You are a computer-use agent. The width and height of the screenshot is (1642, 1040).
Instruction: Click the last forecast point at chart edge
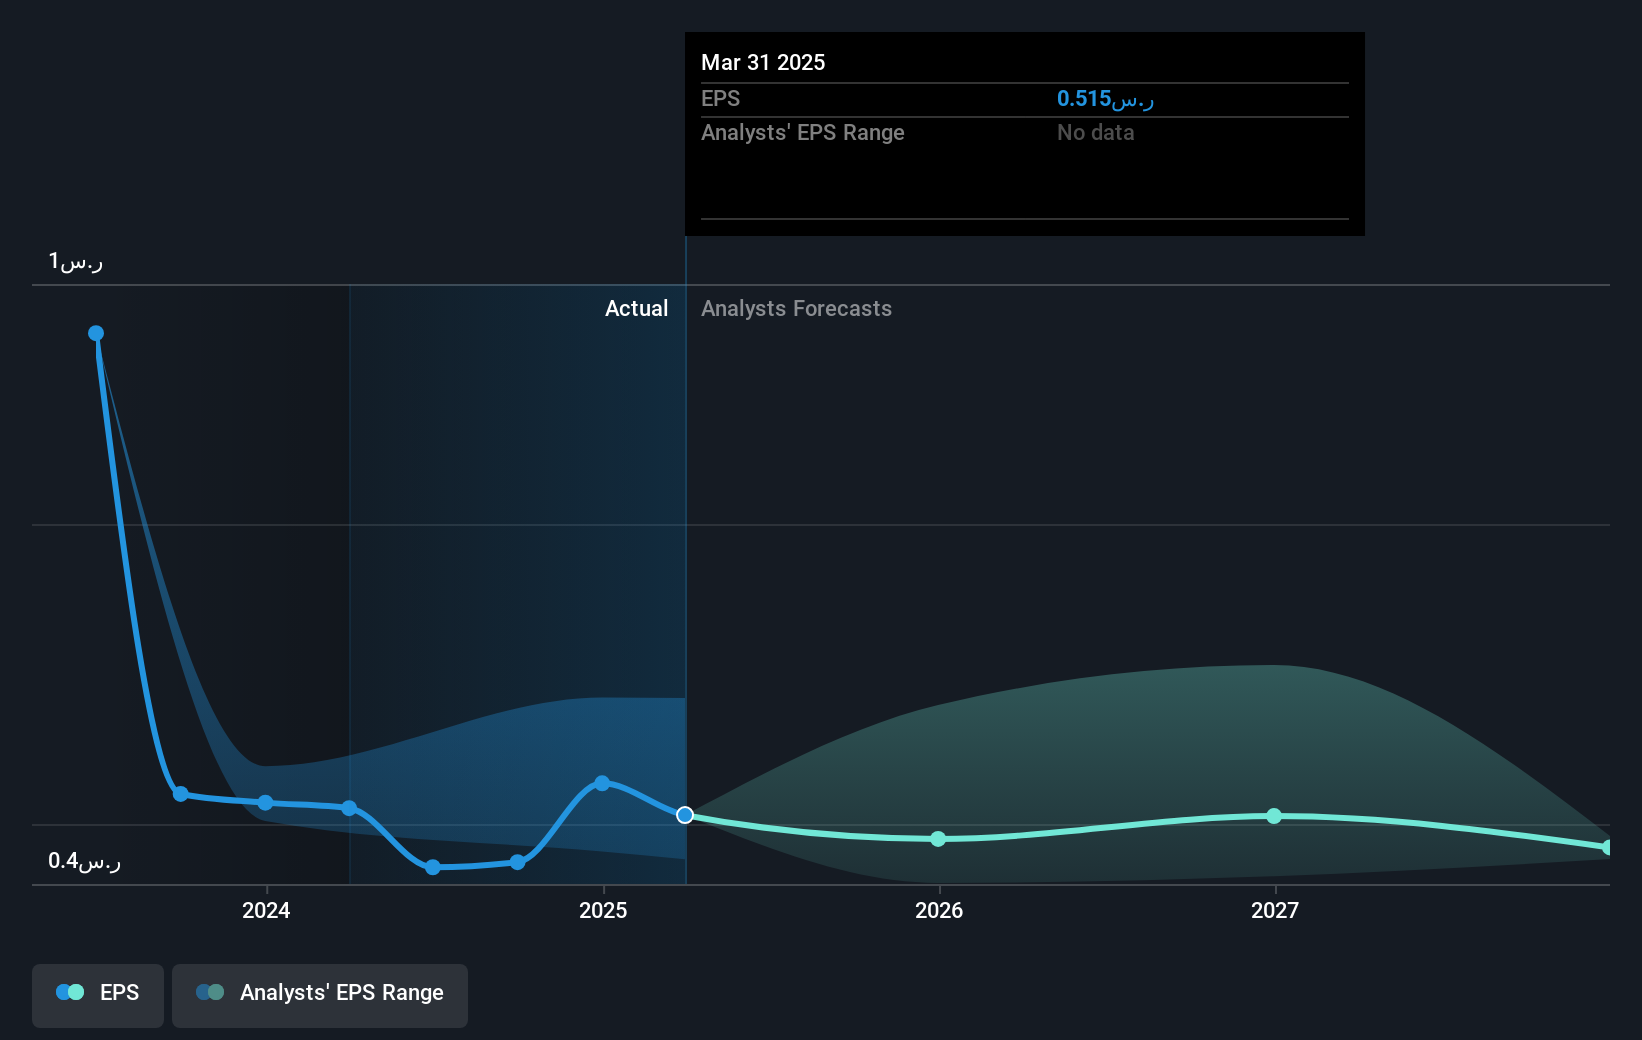(x=1607, y=848)
